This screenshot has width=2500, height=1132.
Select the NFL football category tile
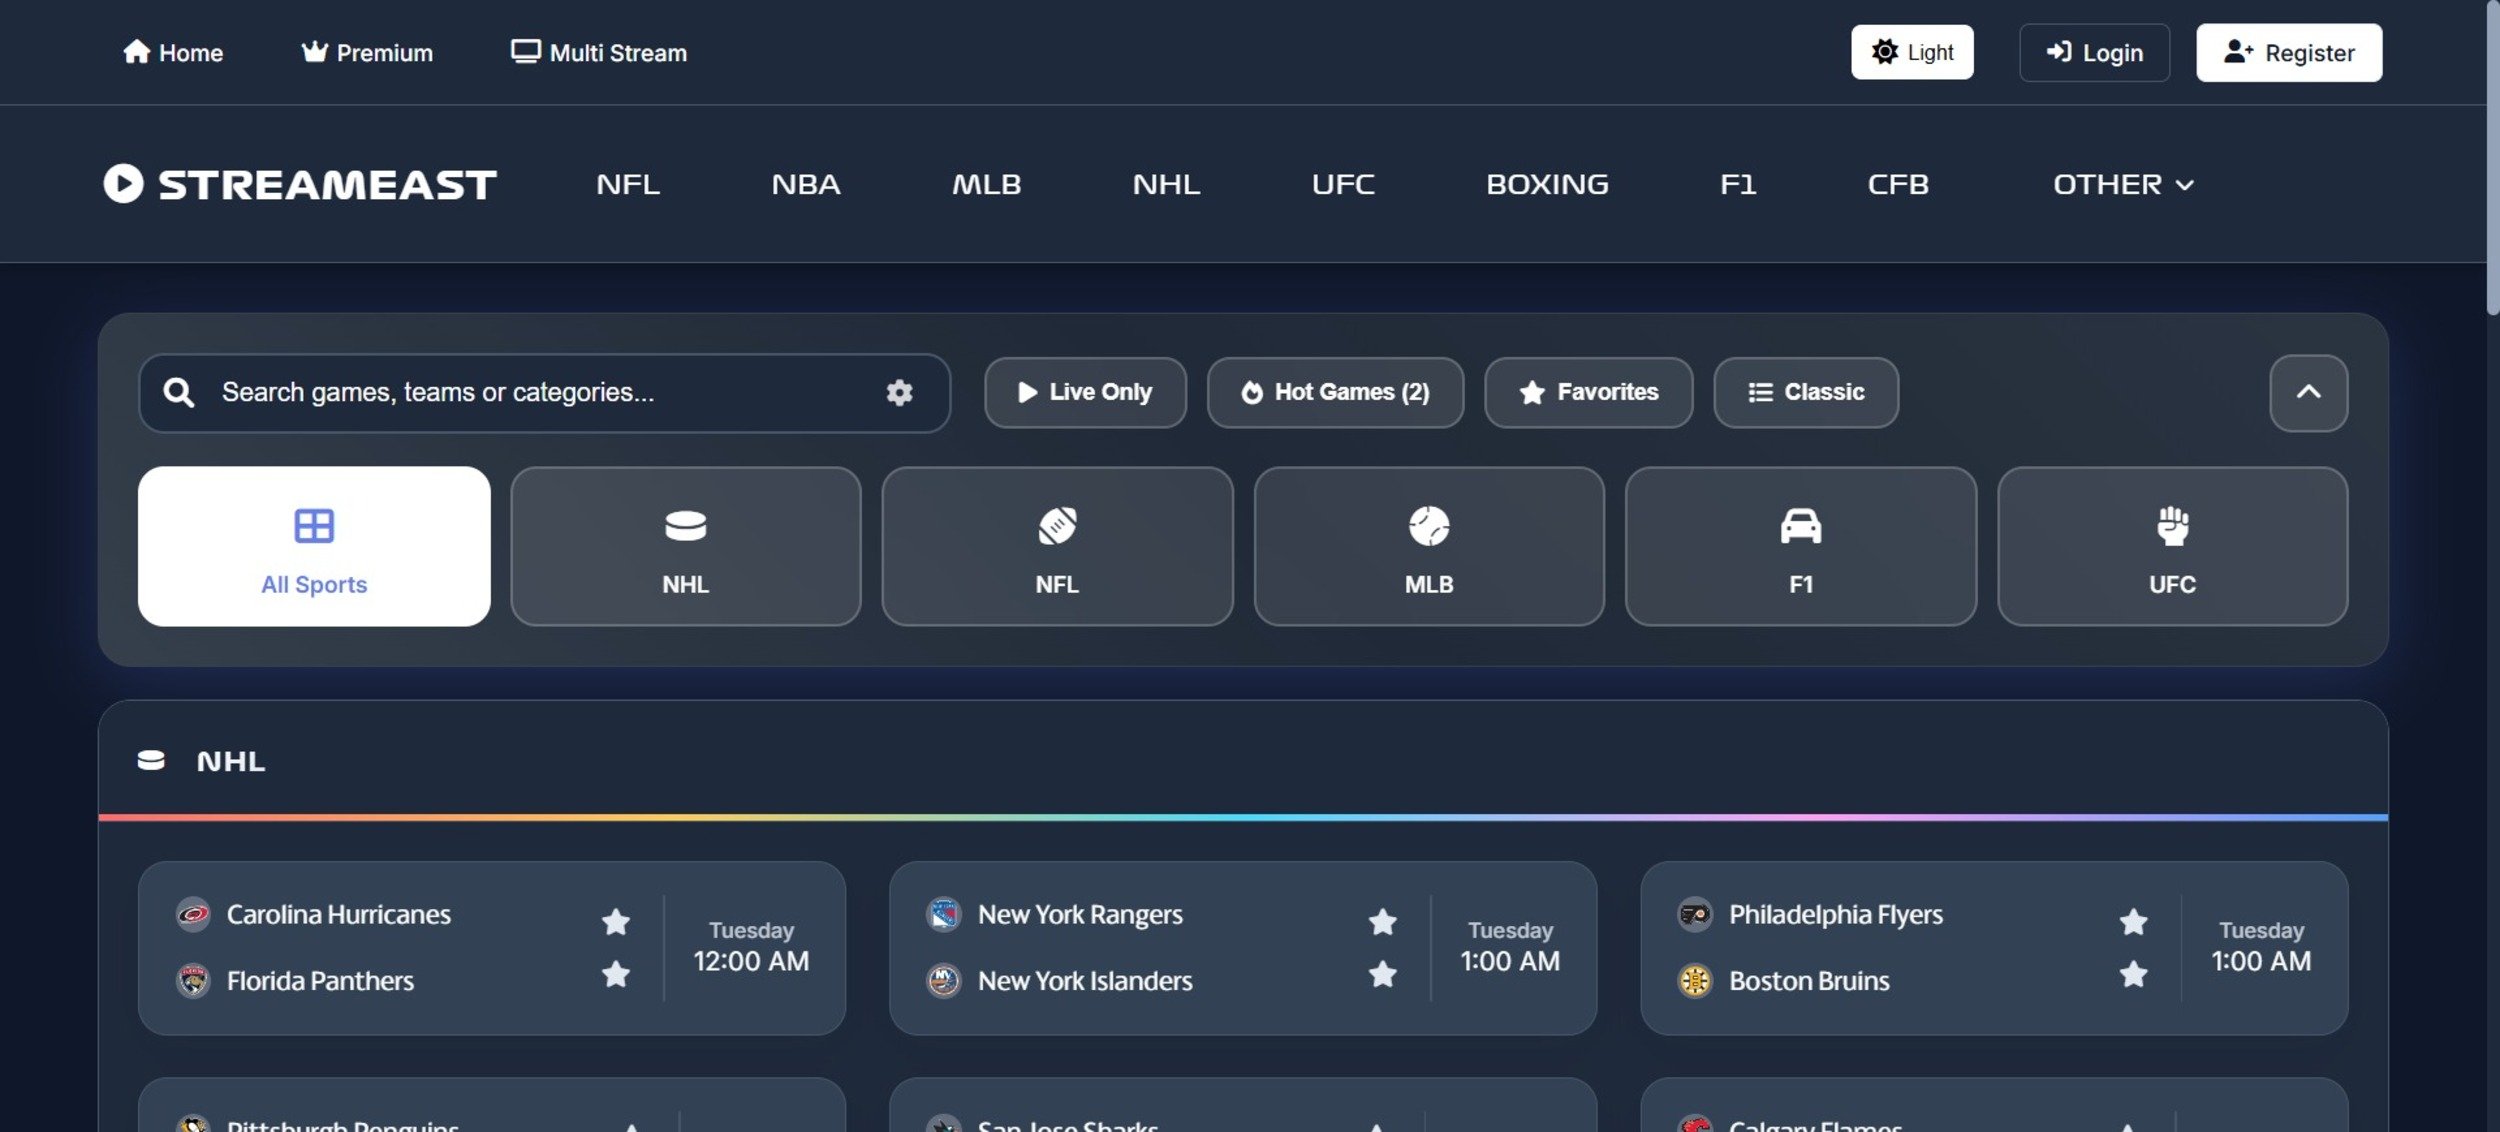pyautogui.click(x=1057, y=546)
